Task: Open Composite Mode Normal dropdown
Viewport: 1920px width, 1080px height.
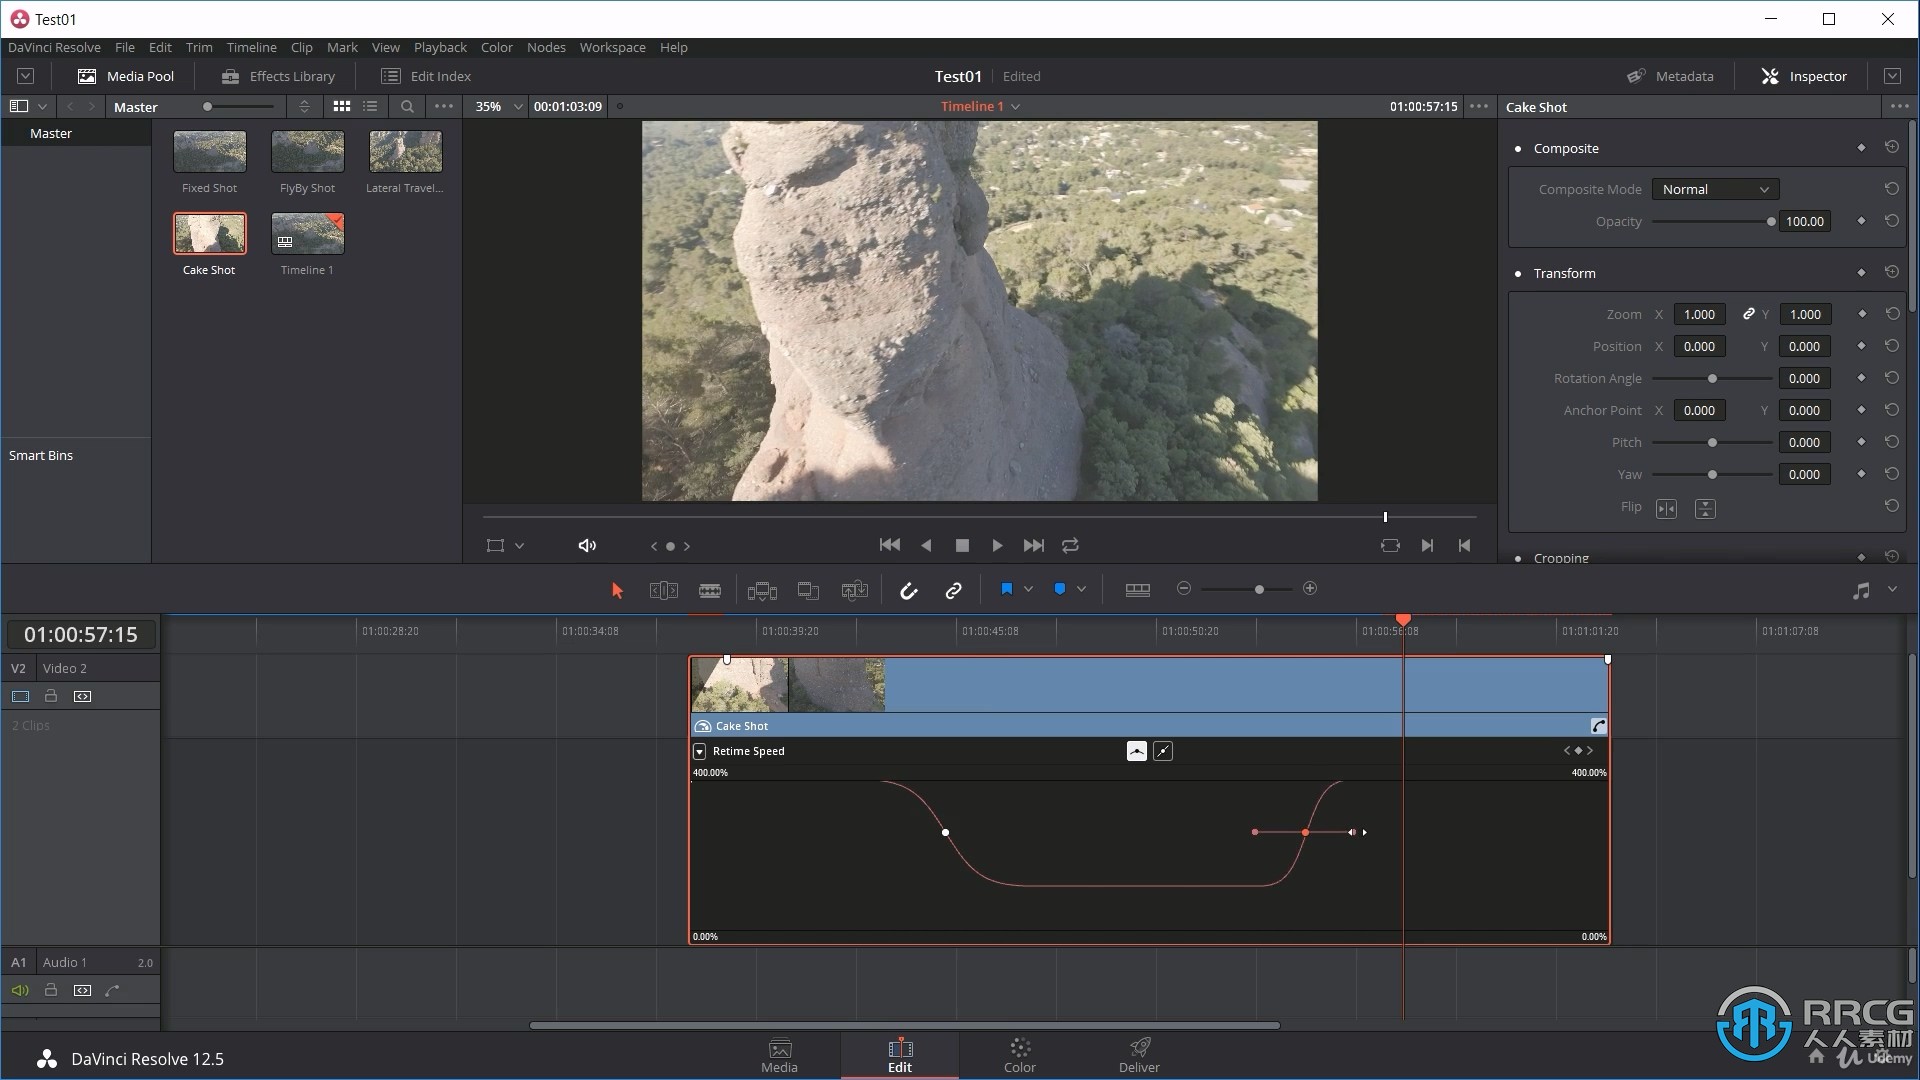Action: 1715,189
